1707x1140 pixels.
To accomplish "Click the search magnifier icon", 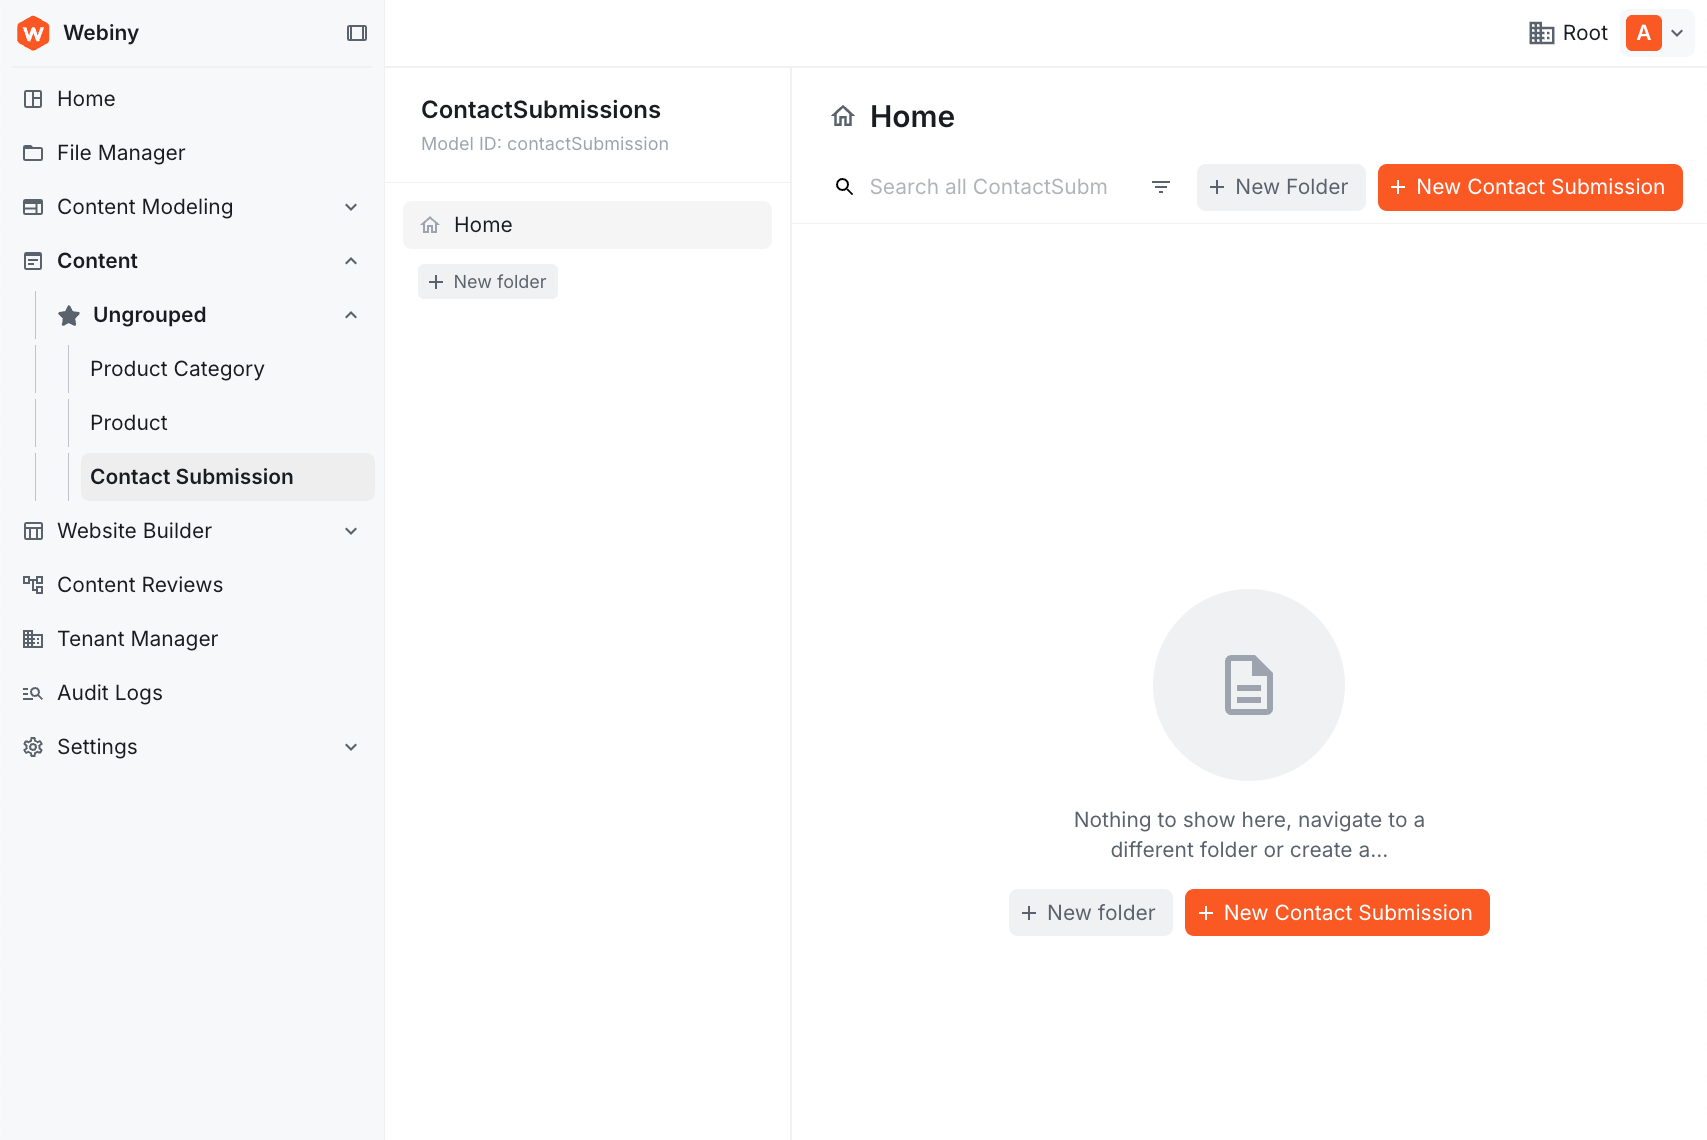I will tap(844, 186).
